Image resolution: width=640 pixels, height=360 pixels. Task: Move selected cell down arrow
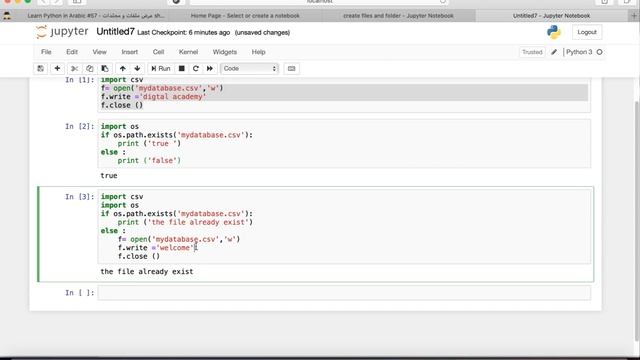[138, 69]
